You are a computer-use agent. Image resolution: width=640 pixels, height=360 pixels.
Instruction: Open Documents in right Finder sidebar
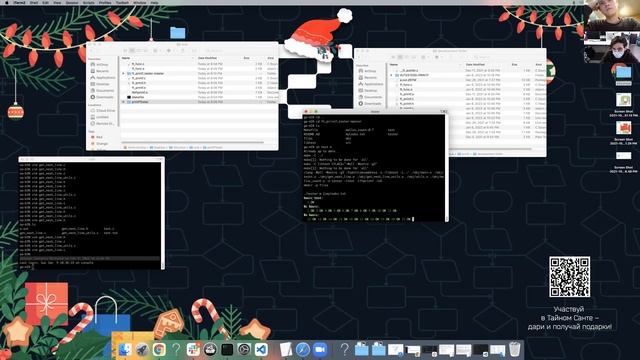(x=370, y=97)
